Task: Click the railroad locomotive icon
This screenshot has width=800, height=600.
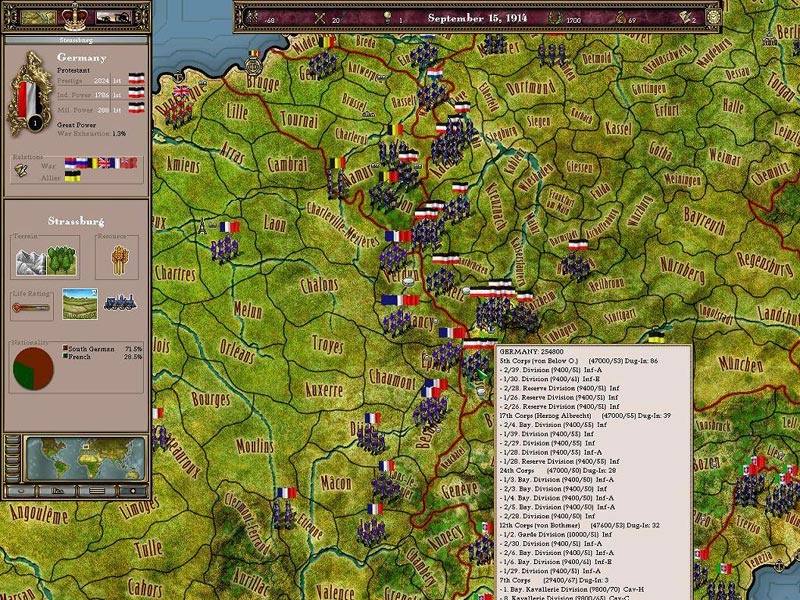Action: 120,302
